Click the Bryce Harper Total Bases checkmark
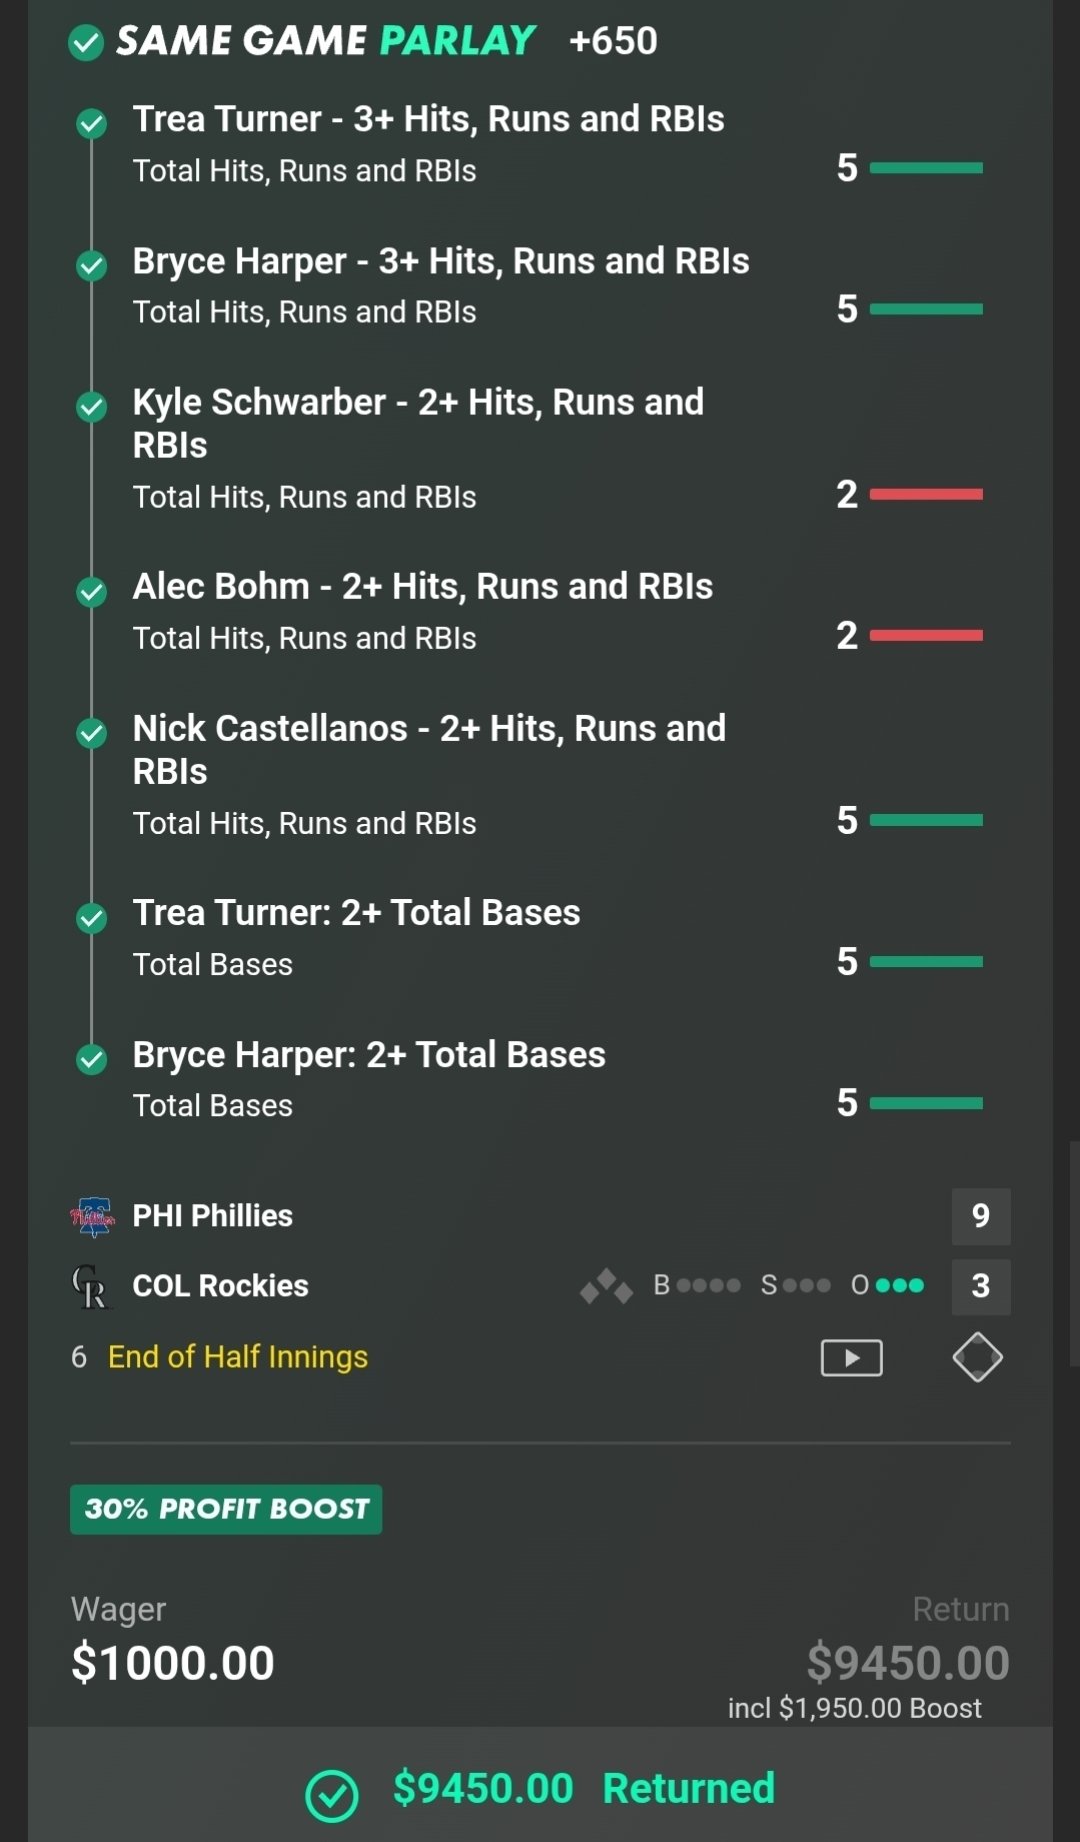The width and height of the screenshot is (1080, 1842). (92, 1059)
